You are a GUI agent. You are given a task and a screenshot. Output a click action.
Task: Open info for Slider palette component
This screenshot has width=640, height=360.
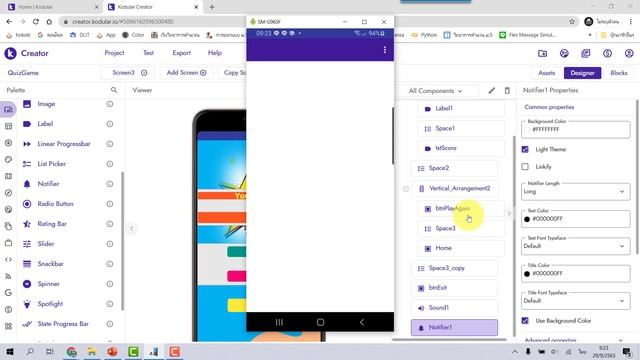pyautogui.click(x=110, y=244)
